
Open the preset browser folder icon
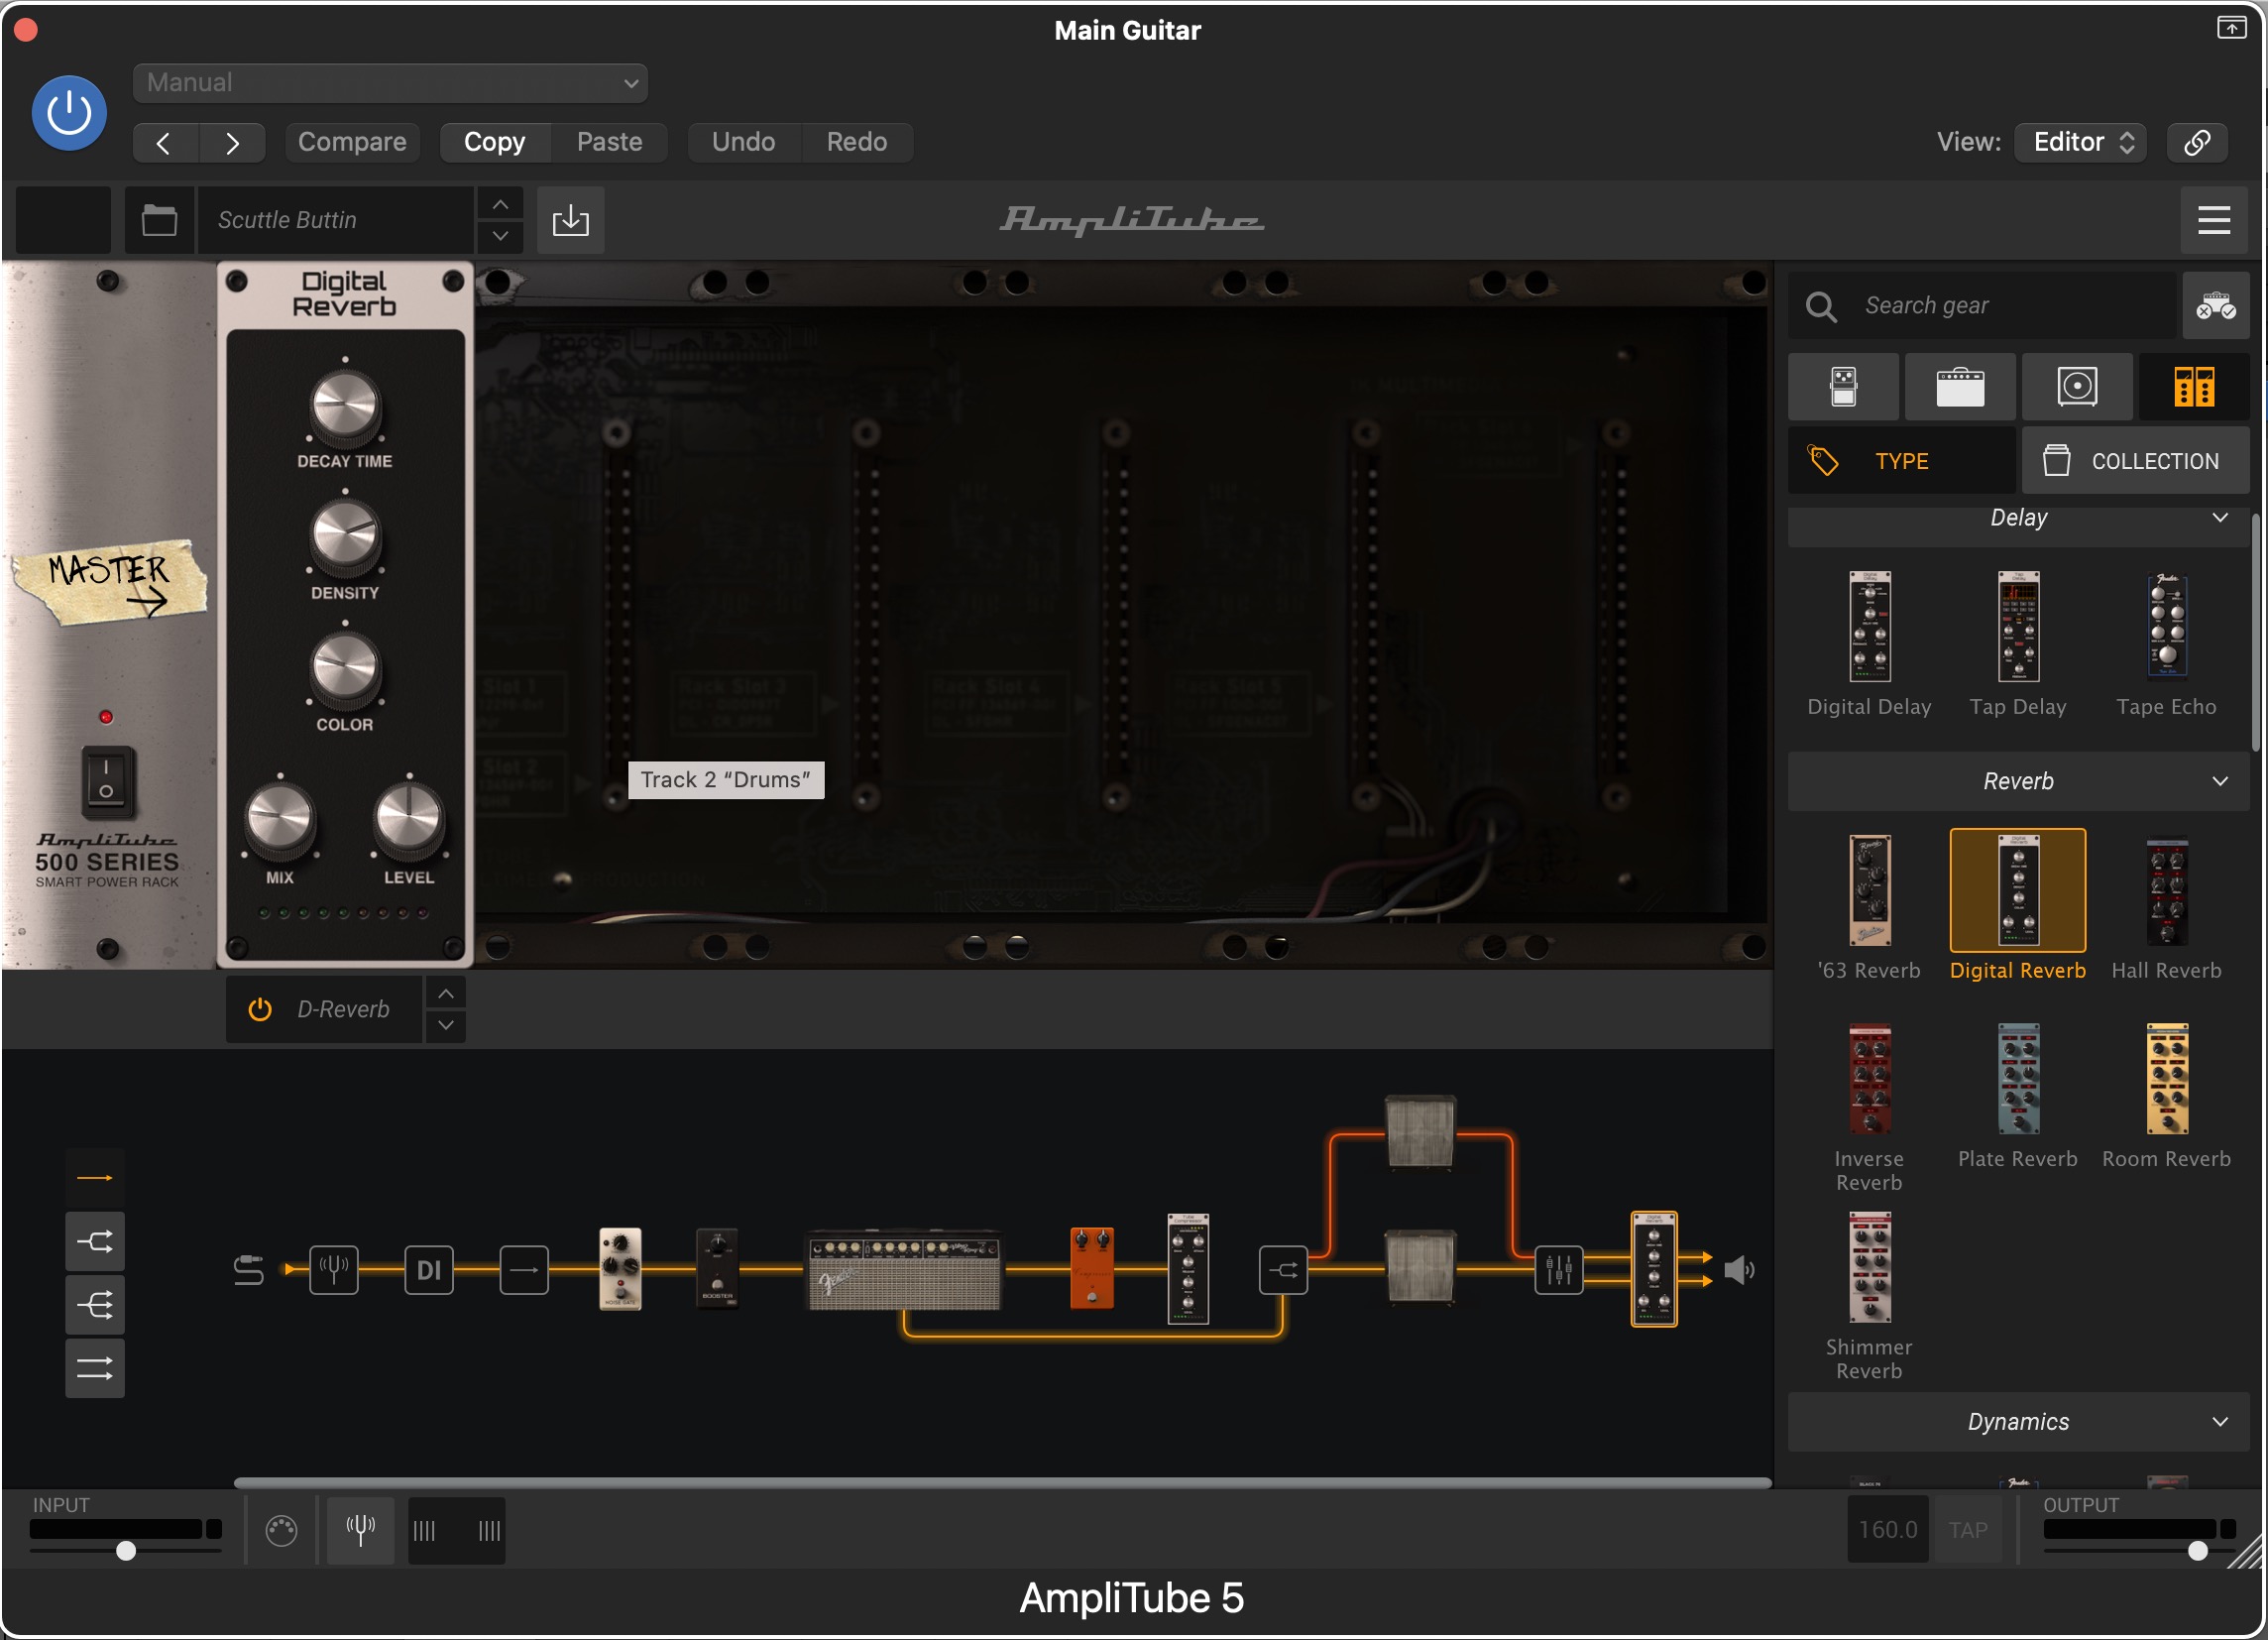click(x=159, y=220)
